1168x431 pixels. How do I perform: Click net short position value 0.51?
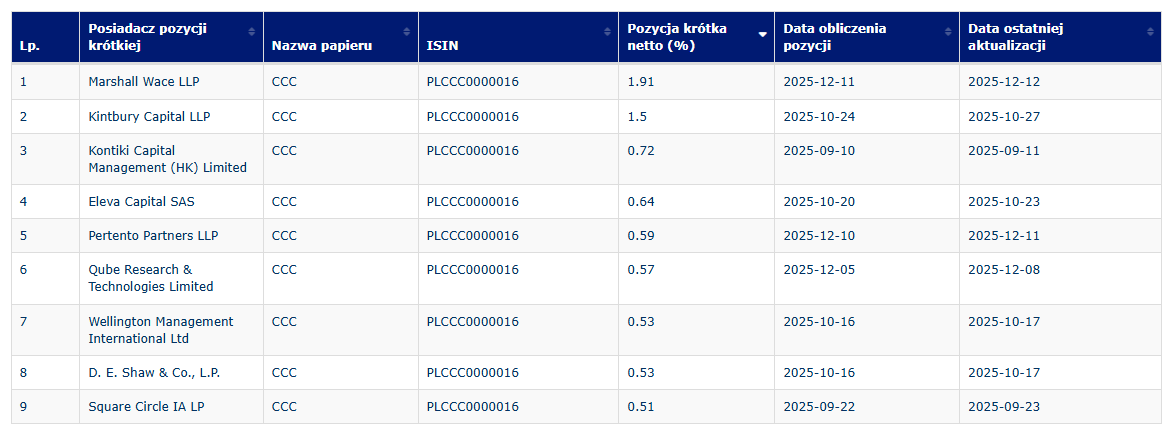tap(641, 406)
